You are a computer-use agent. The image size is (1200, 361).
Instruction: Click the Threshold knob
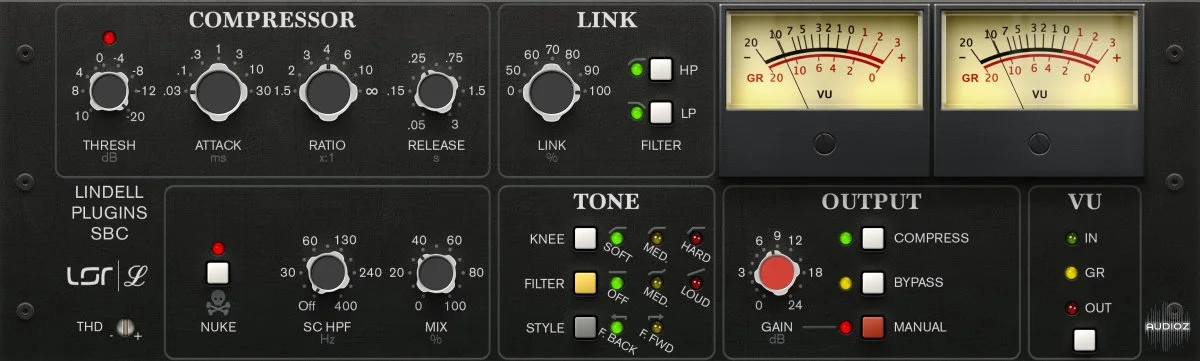(x=108, y=92)
